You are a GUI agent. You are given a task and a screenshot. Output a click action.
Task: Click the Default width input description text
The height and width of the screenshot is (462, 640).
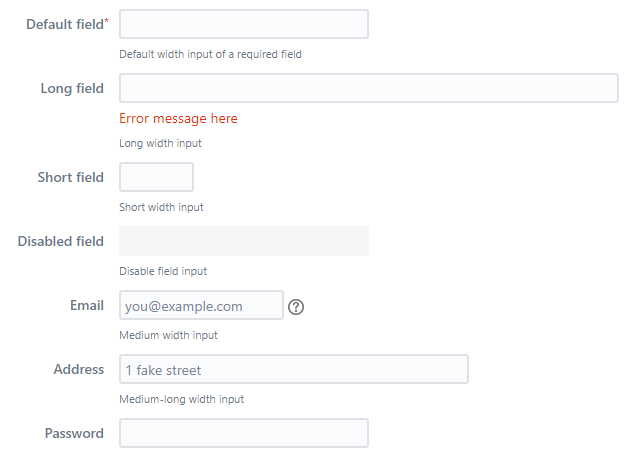click(211, 54)
